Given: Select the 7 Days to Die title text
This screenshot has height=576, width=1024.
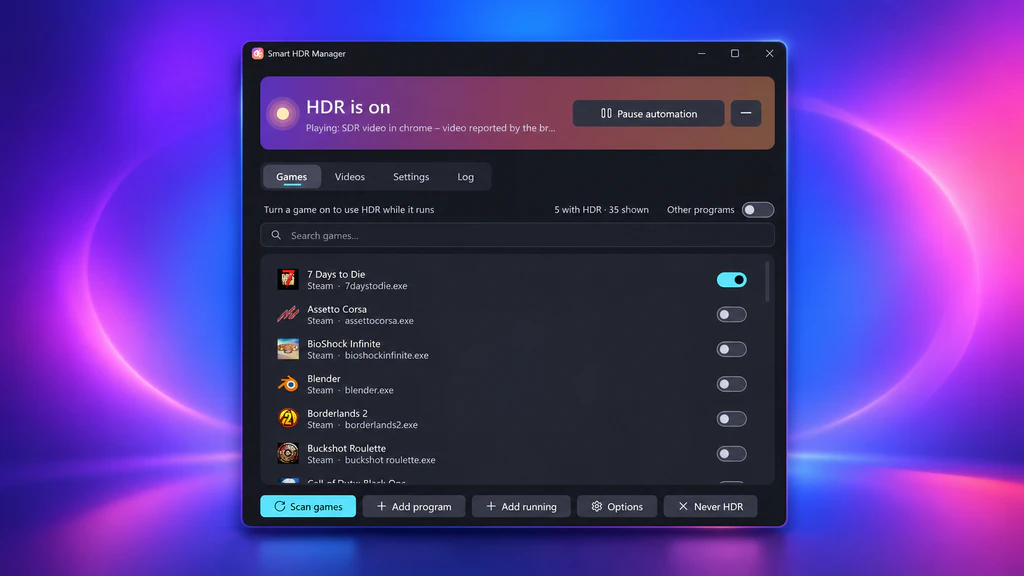Looking at the screenshot, I should [336, 274].
